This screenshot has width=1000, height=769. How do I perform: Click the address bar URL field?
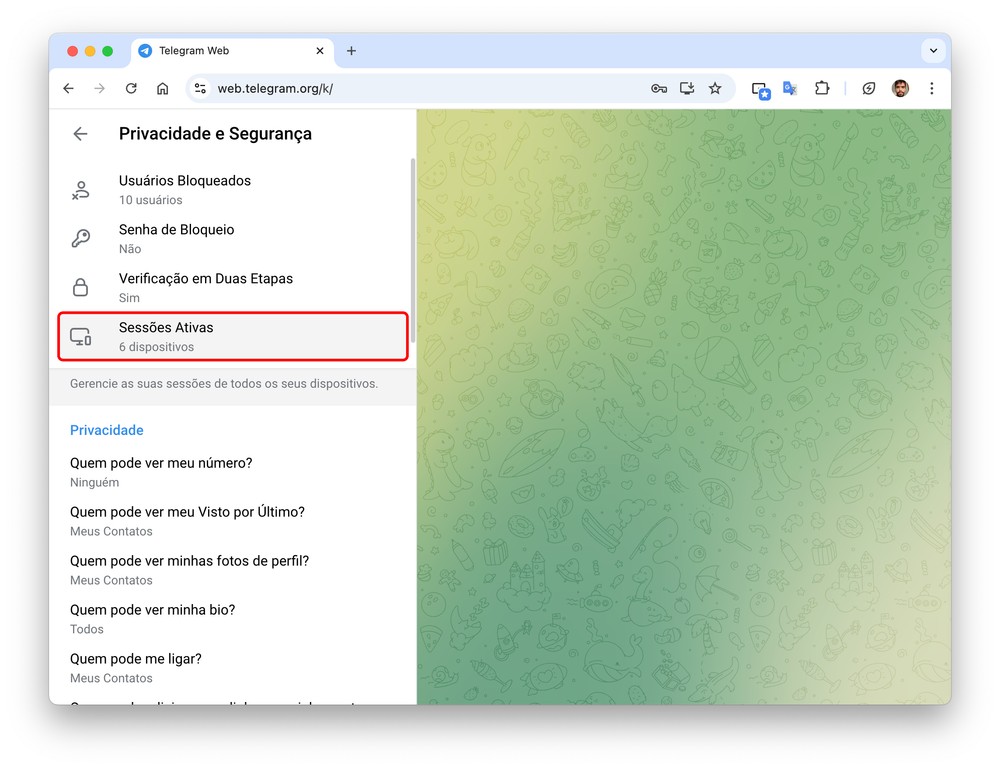coord(400,88)
